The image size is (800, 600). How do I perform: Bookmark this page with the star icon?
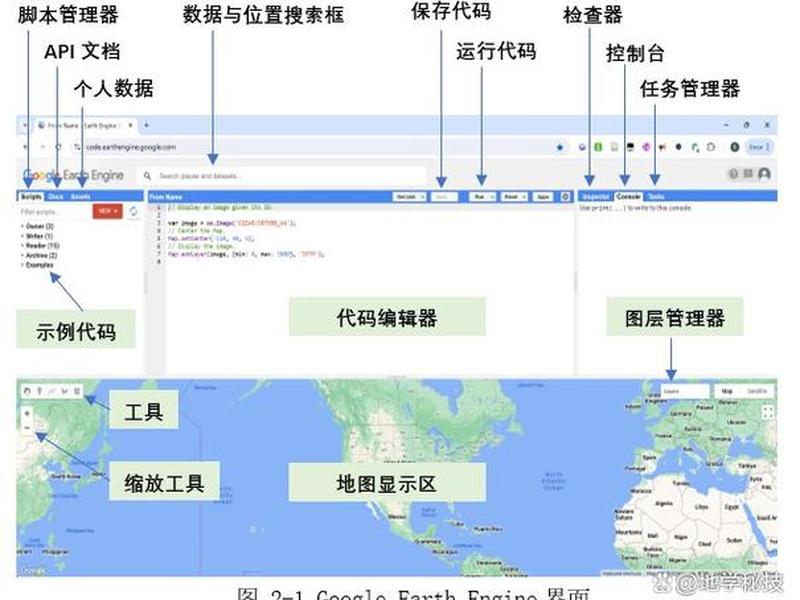(560, 147)
